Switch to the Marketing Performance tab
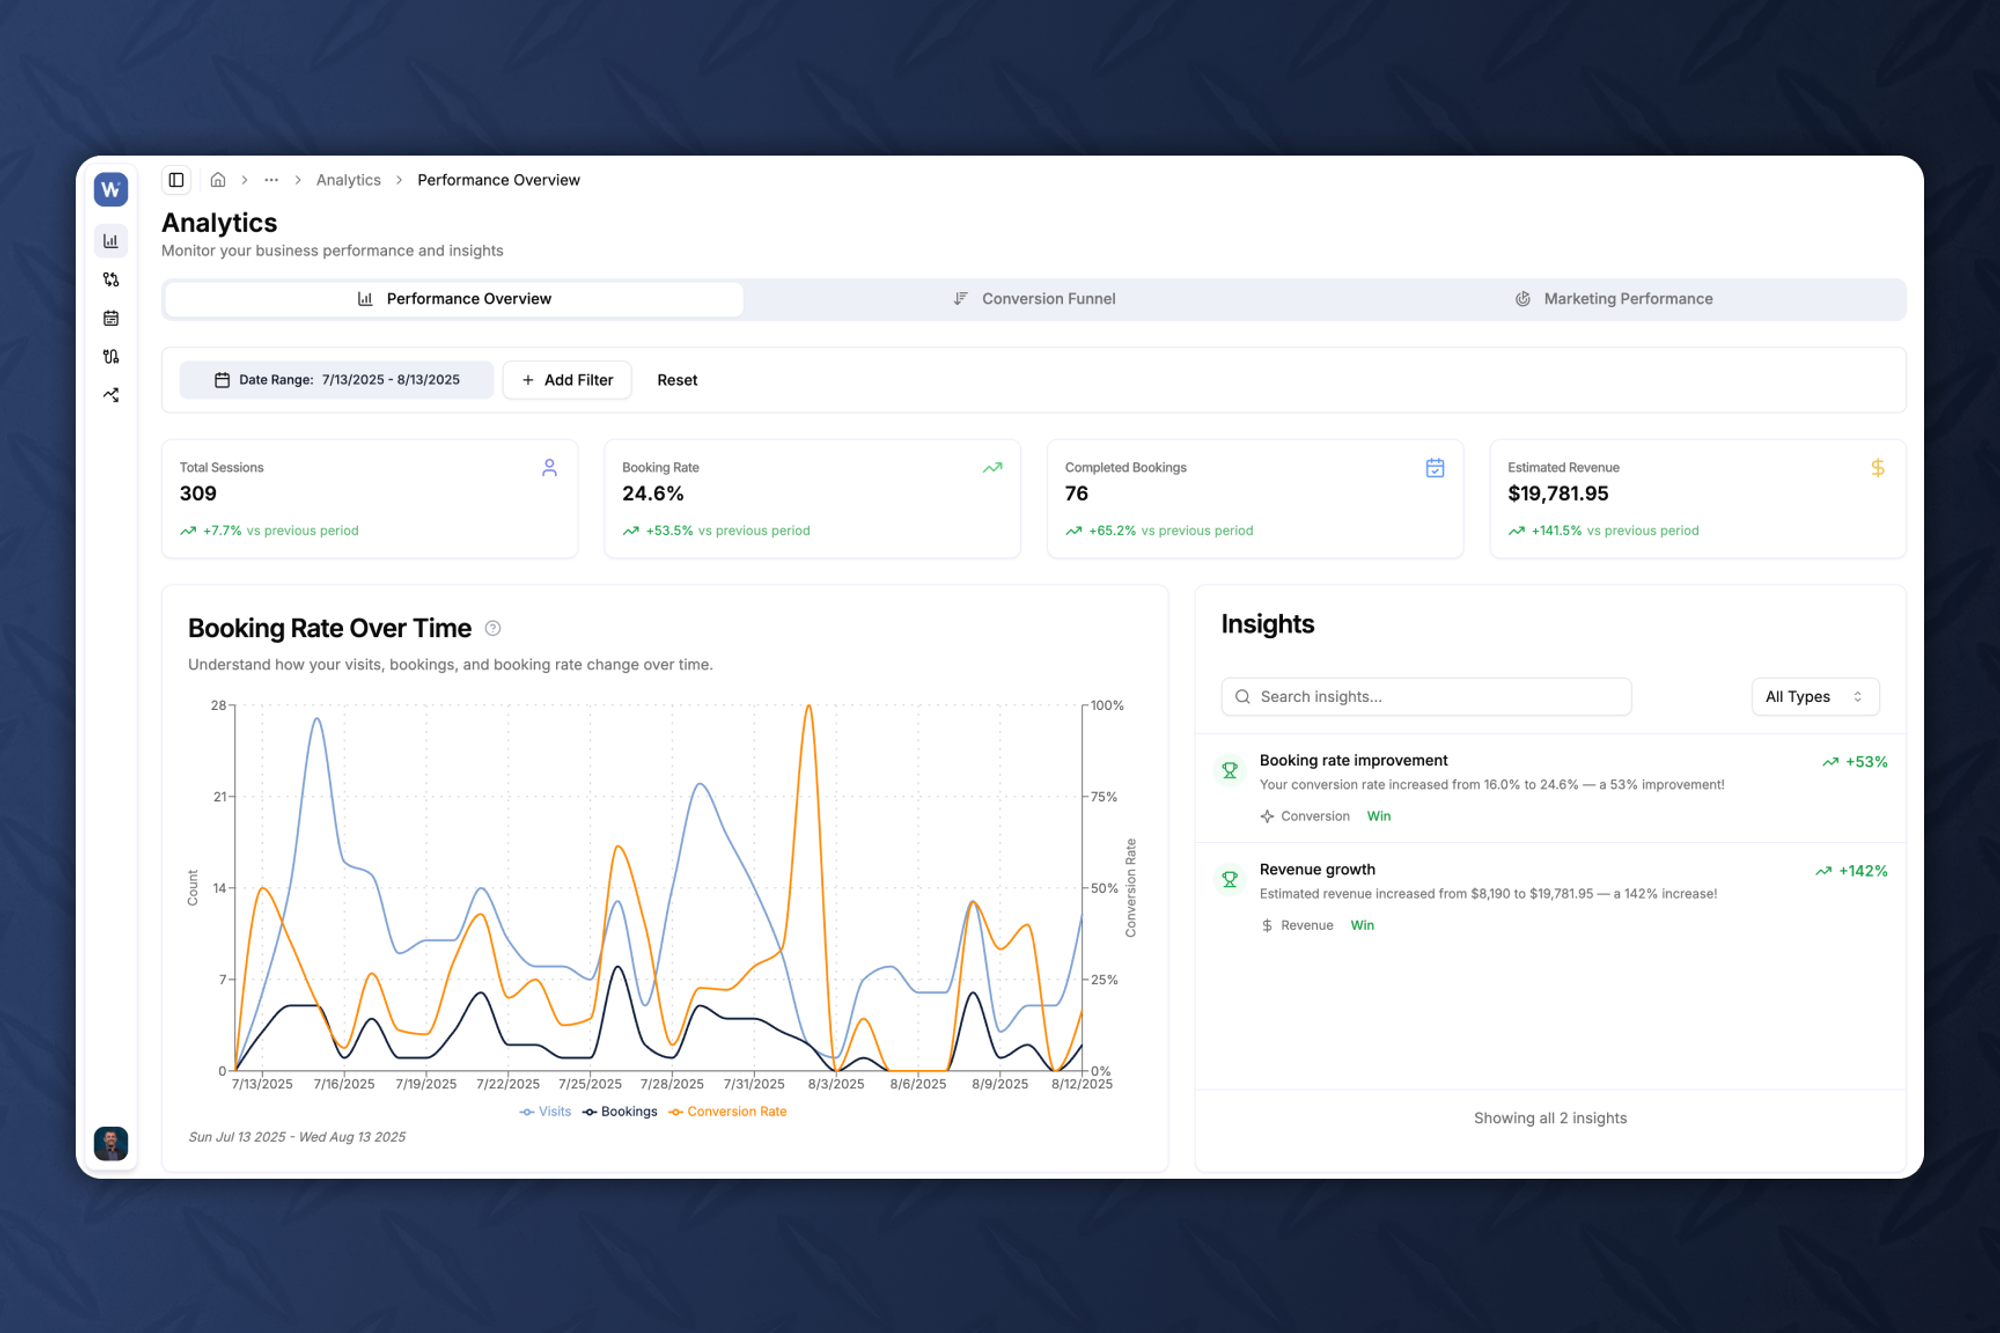This screenshot has height=1333, width=2000. point(1614,299)
